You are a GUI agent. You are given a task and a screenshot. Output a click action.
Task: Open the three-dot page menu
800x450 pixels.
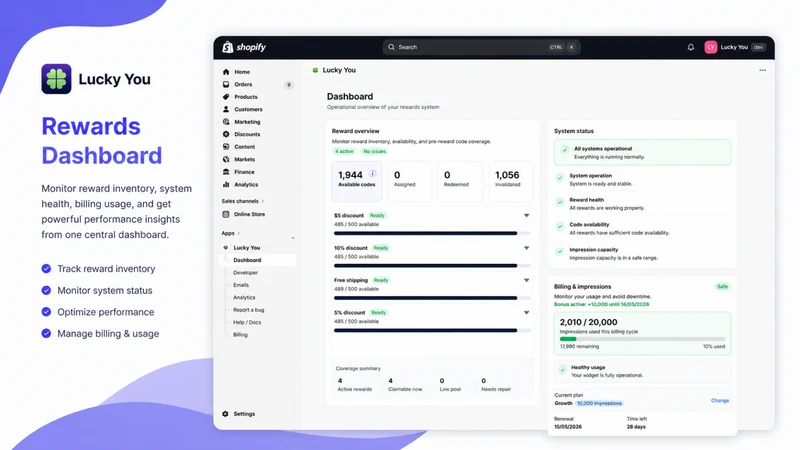tap(762, 70)
